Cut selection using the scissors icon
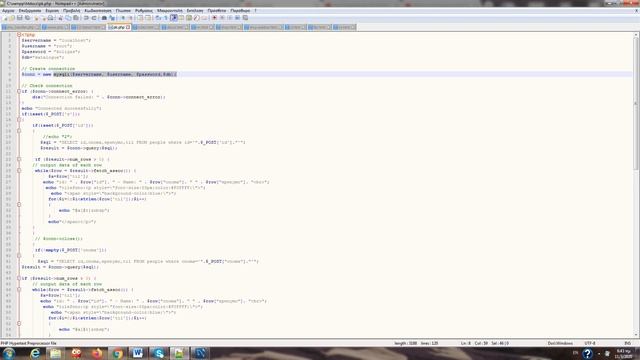This screenshot has width=640, height=360. [60, 18]
